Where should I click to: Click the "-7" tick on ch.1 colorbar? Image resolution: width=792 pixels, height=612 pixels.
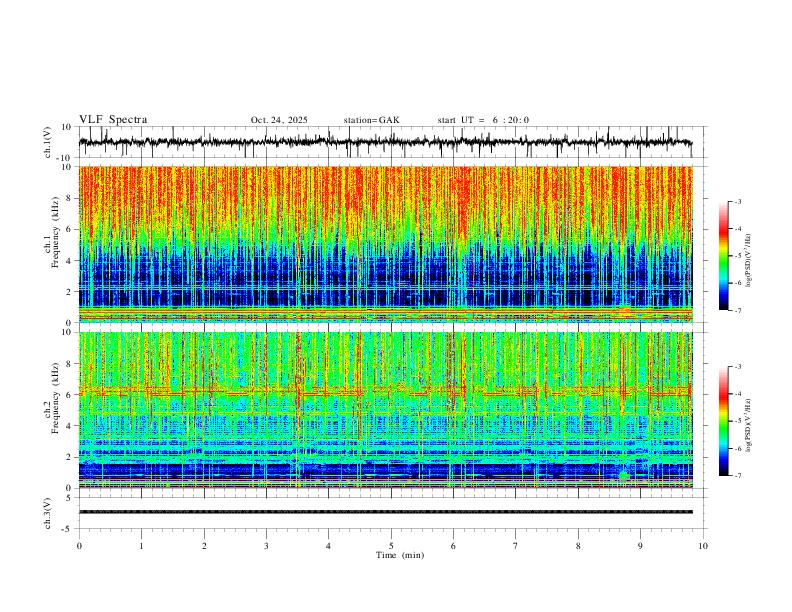point(738,311)
